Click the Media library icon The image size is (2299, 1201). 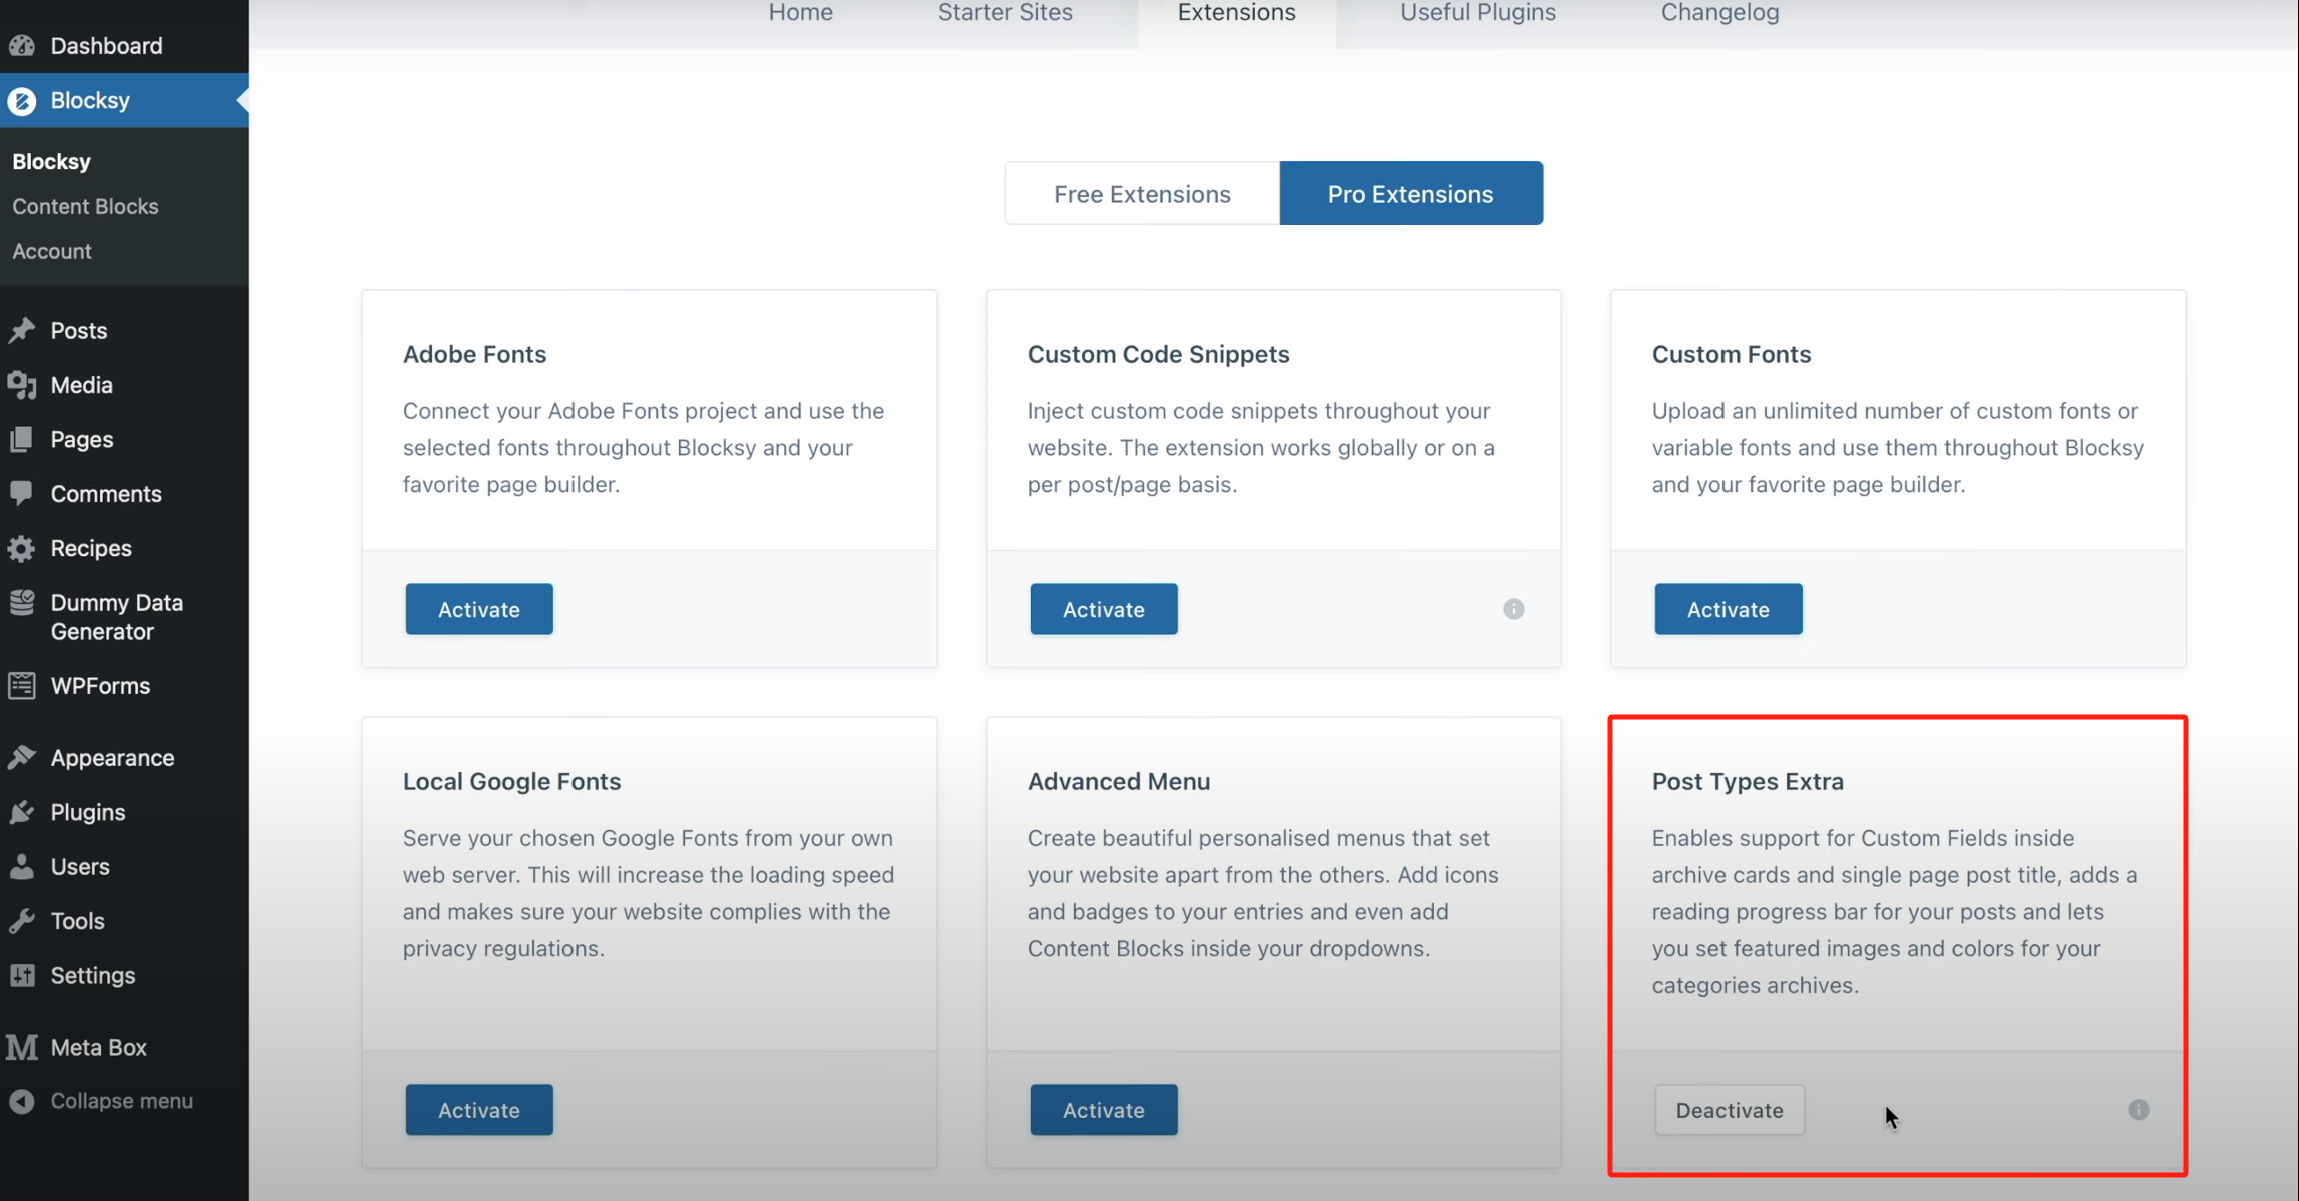pyautogui.click(x=22, y=385)
